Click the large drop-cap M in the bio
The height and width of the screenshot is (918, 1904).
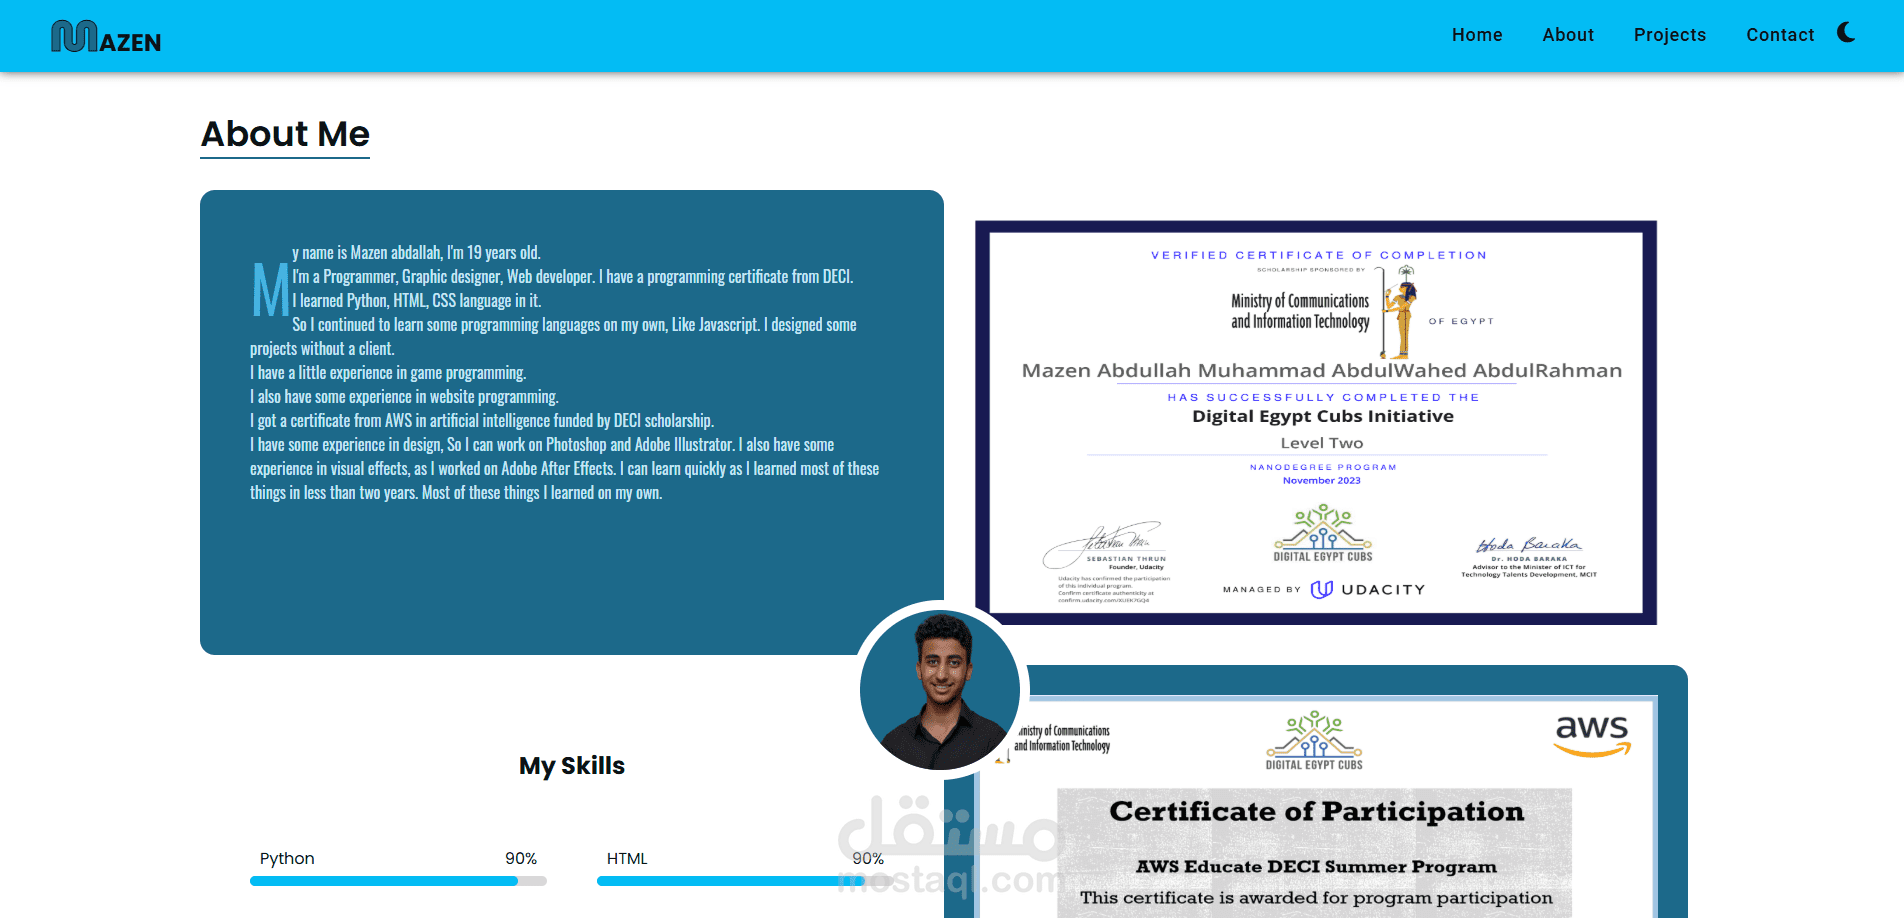click(x=270, y=291)
